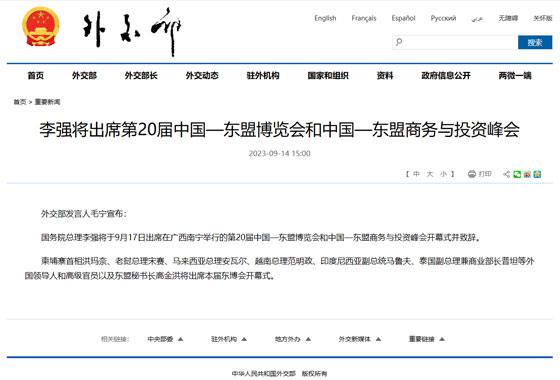The height and width of the screenshot is (380, 560).
Task: Share article via WeChat icon
Action: [517, 174]
